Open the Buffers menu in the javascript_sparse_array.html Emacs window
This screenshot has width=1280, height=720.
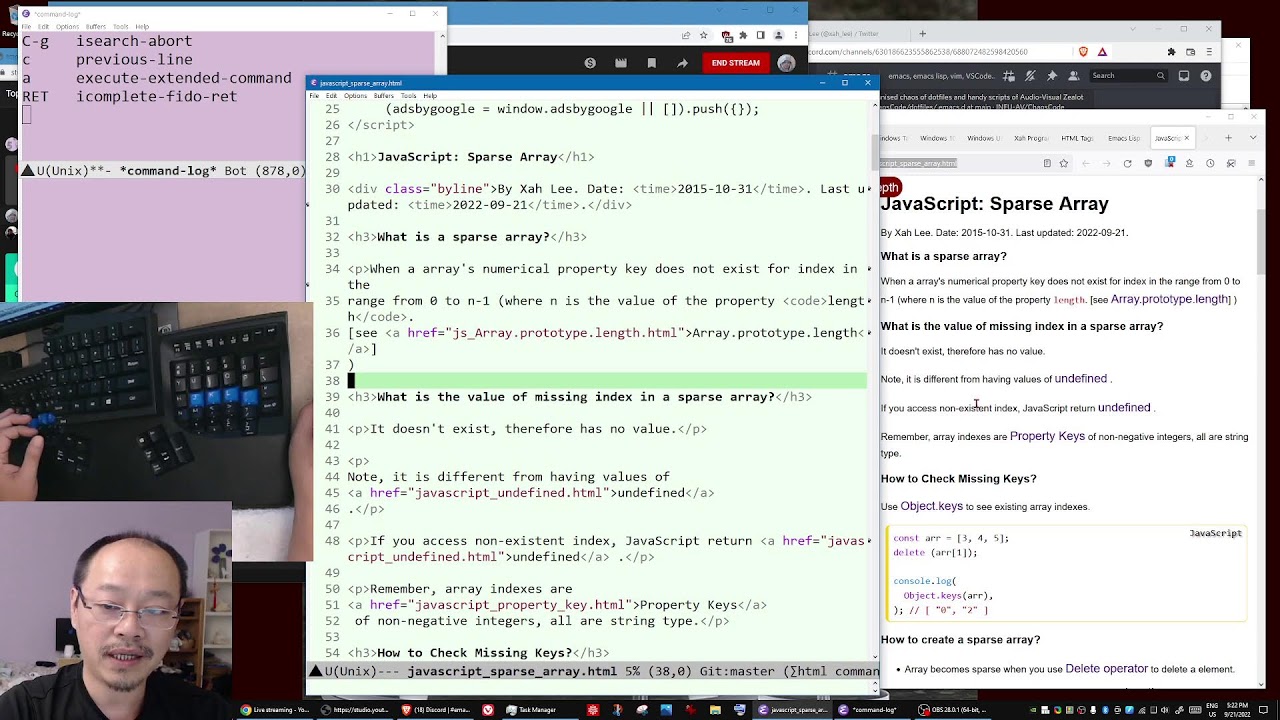click(383, 96)
